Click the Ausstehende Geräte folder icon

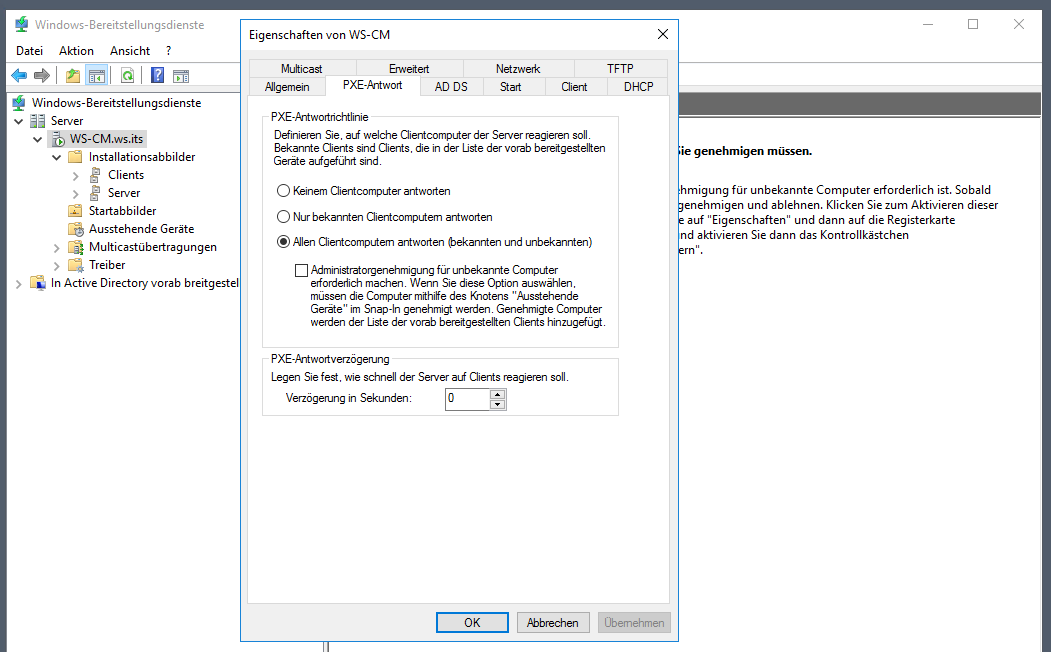point(76,229)
